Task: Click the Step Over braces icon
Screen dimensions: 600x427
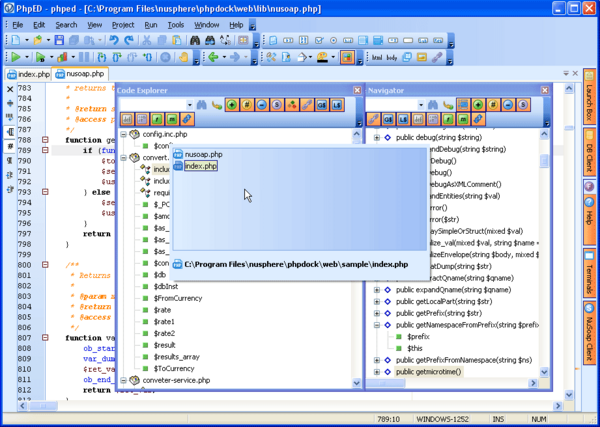Action: [x=117, y=57]
